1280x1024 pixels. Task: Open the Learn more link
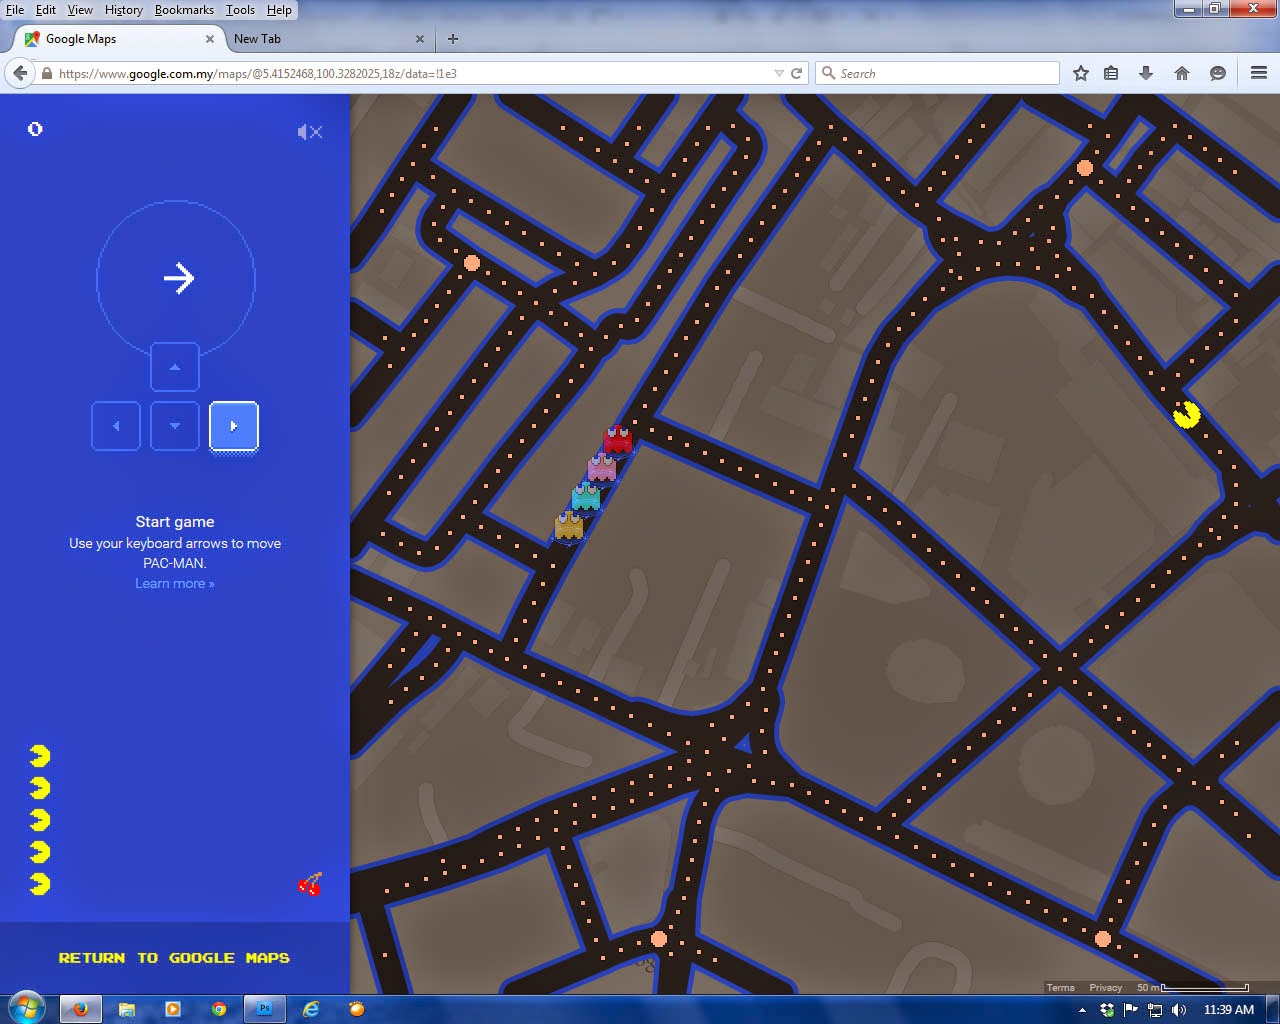[175, 583]
